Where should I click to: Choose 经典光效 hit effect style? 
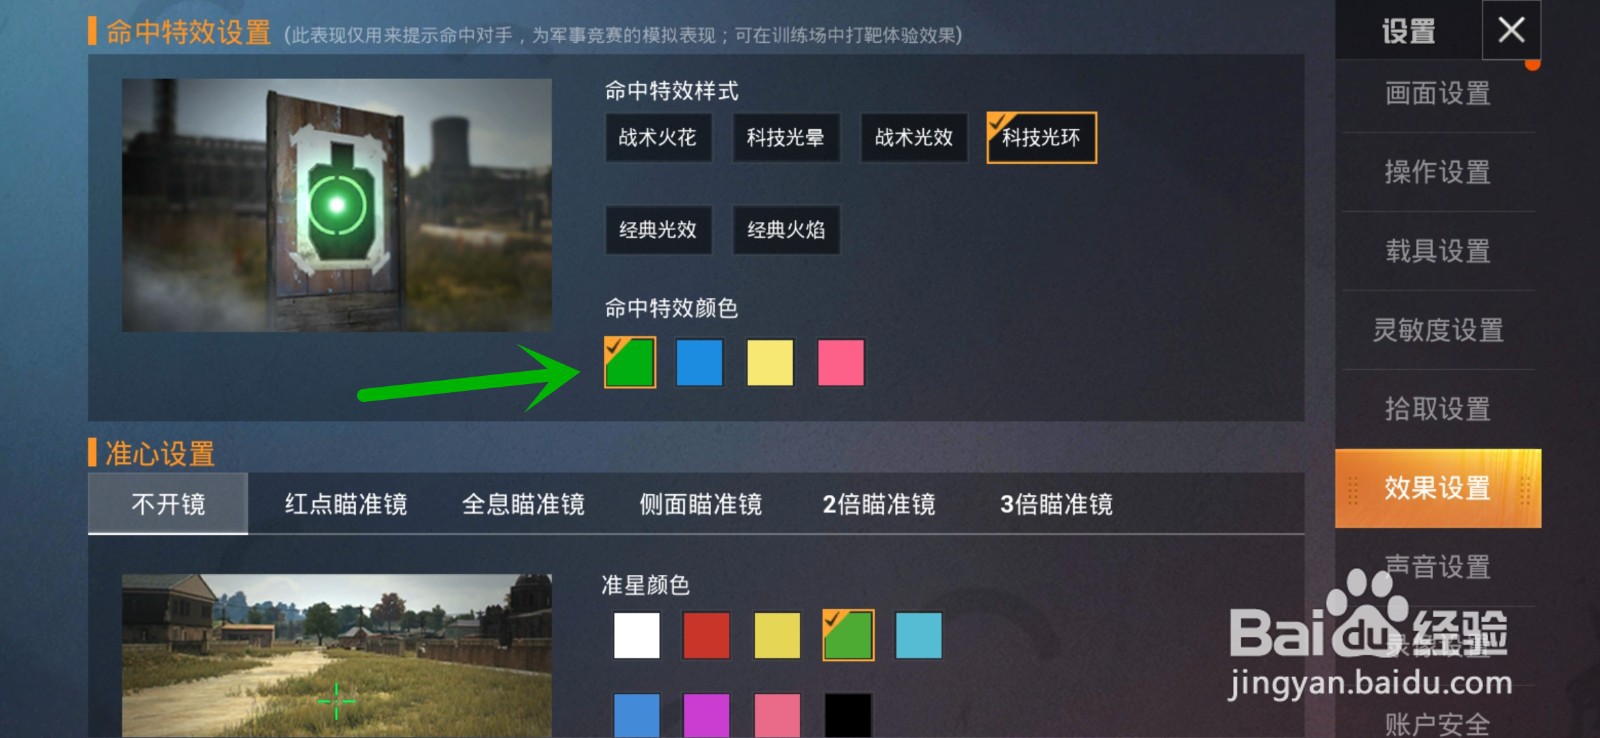[x=658, y=230]
